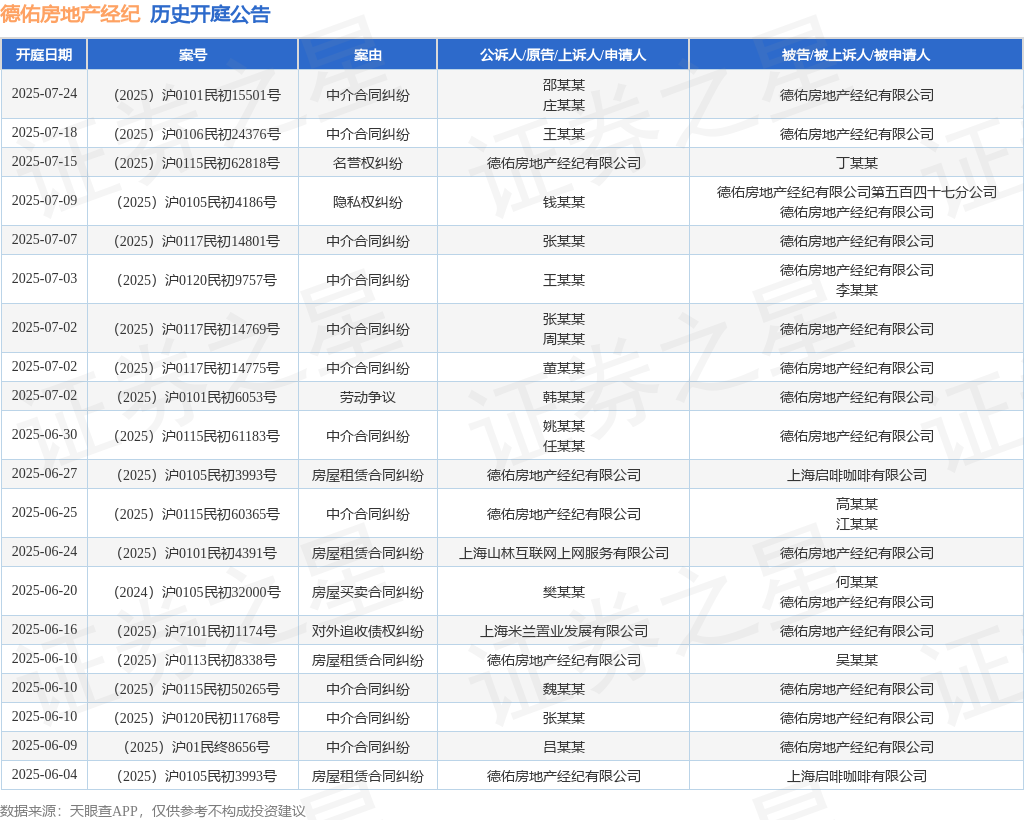Click date cell 2025-06-27
The height and width of the screenshot is (820, 1024).
click(x=44, y=474)
